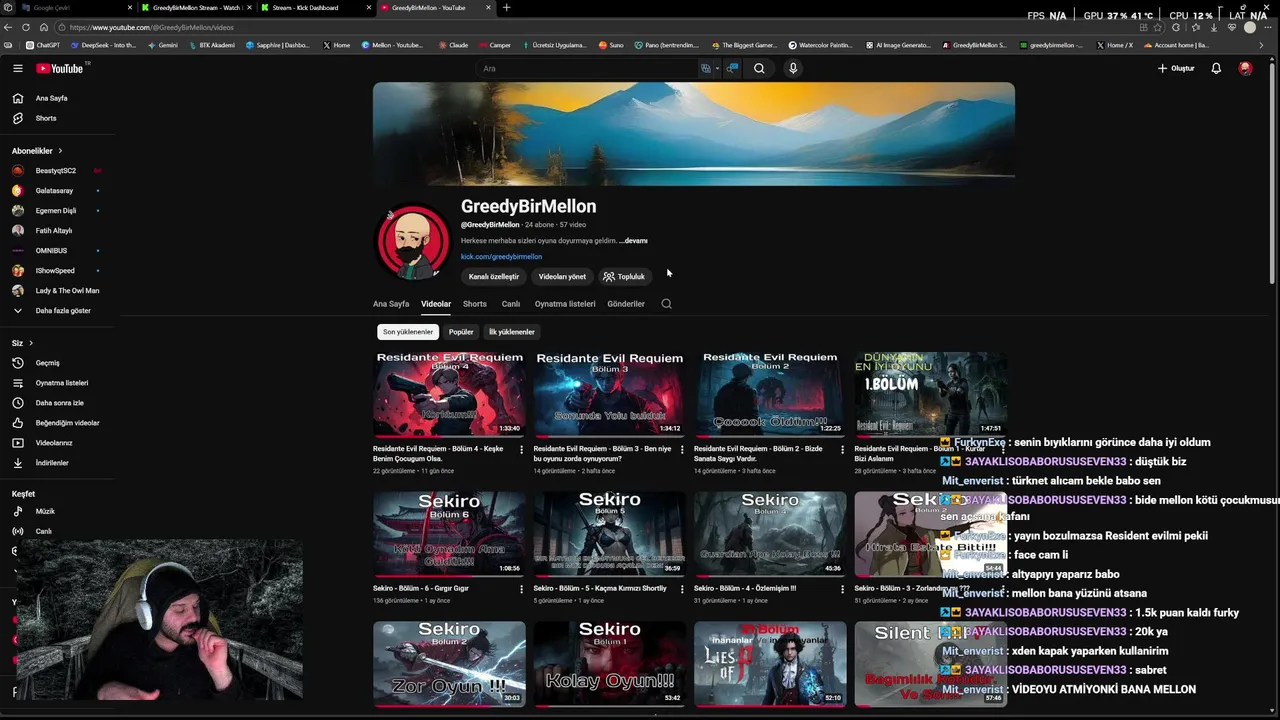Open Lady & The Owl Man channel
The image size is (1280, 720).
58,291
